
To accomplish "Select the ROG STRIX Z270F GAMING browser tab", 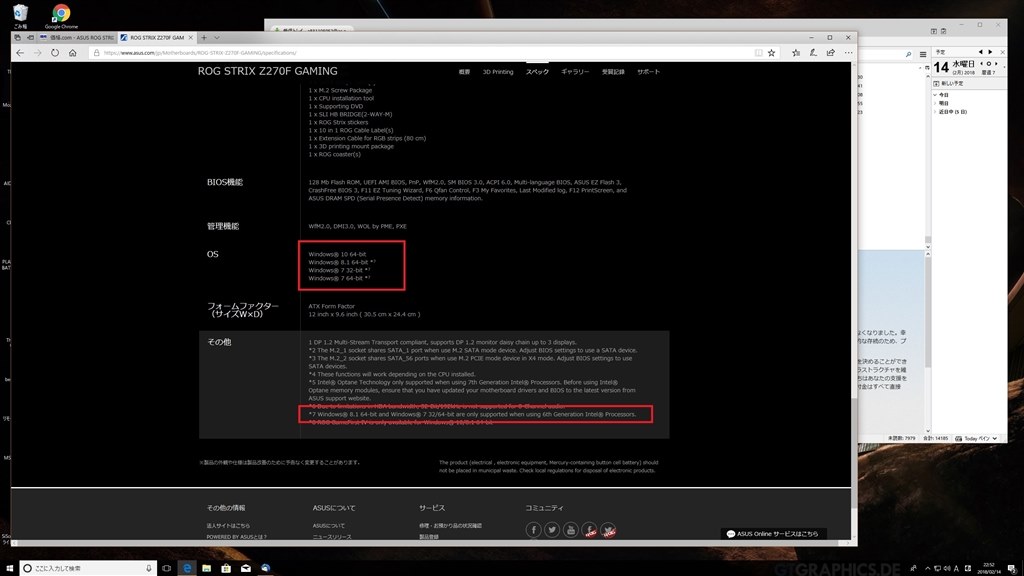I will pyautogui.click(x=157, y=38).
